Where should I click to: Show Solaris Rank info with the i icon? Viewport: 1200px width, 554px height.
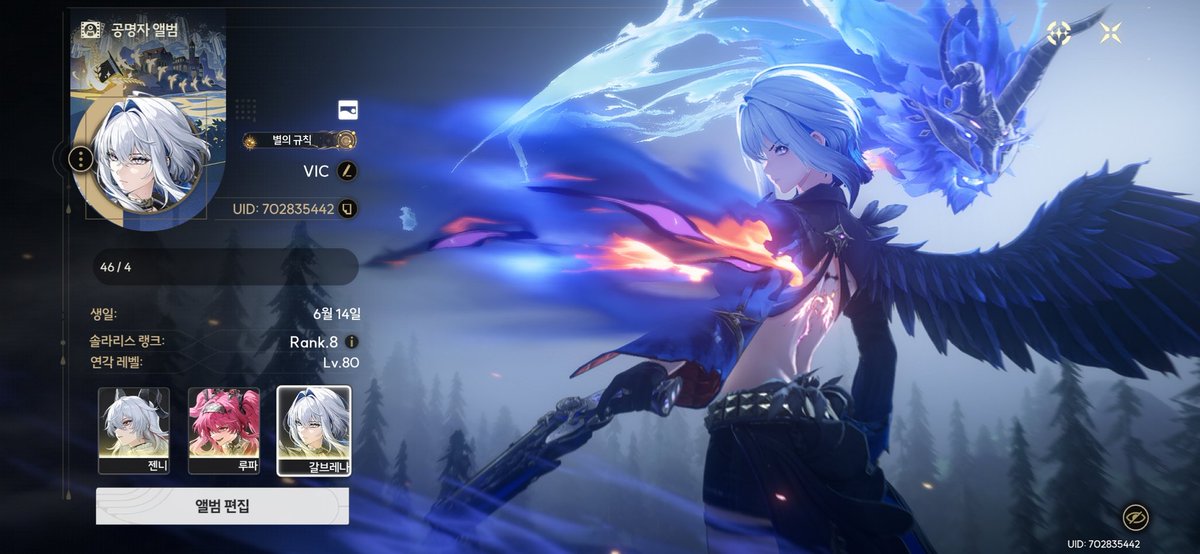351,342
